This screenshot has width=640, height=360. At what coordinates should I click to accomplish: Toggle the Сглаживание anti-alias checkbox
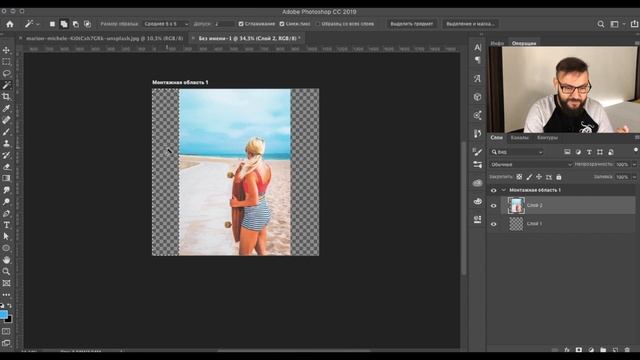pyautogui.click(x=241, y=24)
